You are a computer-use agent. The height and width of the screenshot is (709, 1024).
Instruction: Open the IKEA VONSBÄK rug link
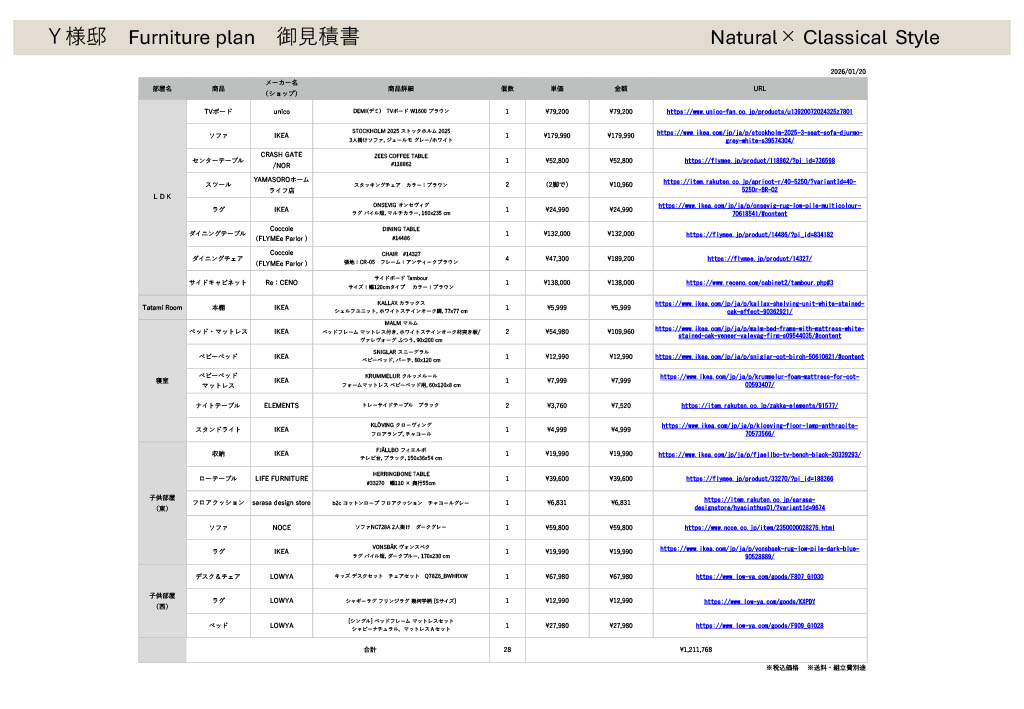coord(760,552)
